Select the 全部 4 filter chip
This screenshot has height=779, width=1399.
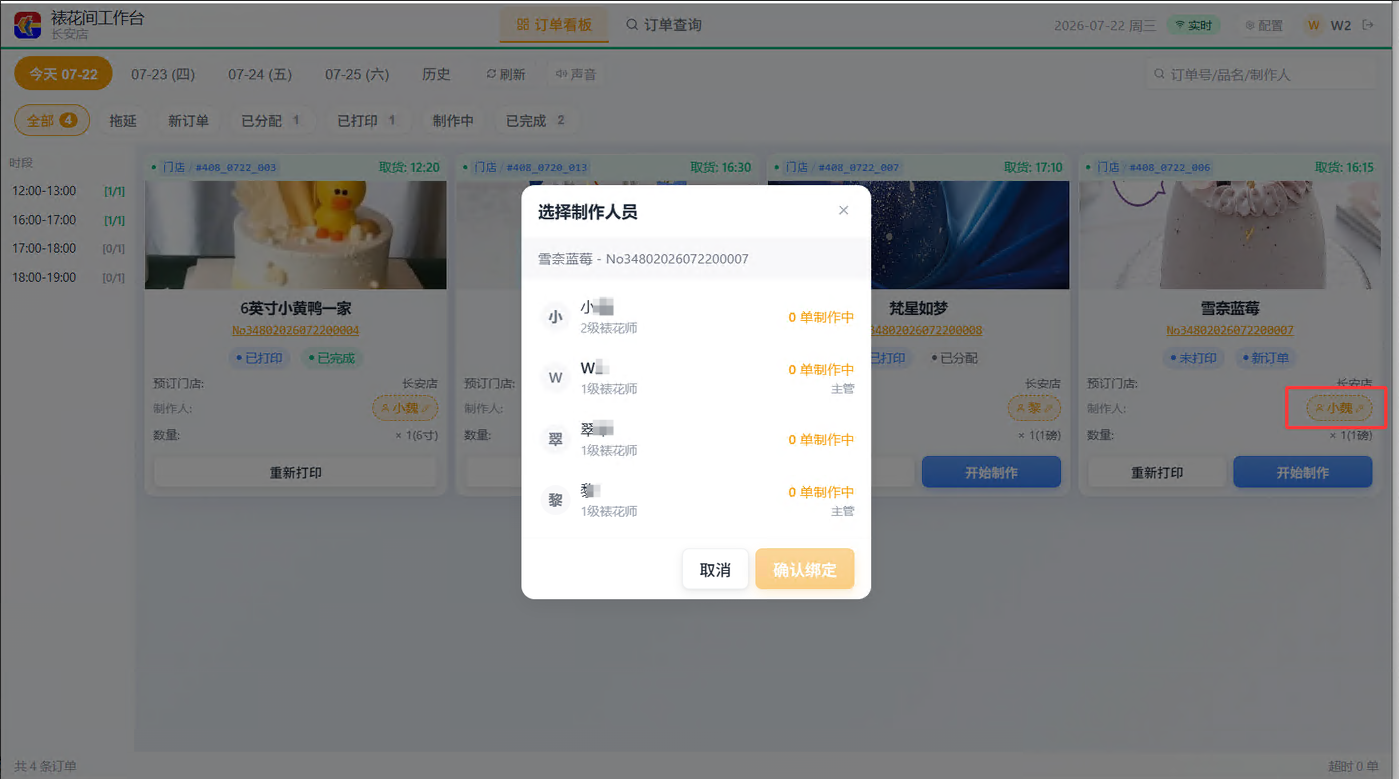52,120
